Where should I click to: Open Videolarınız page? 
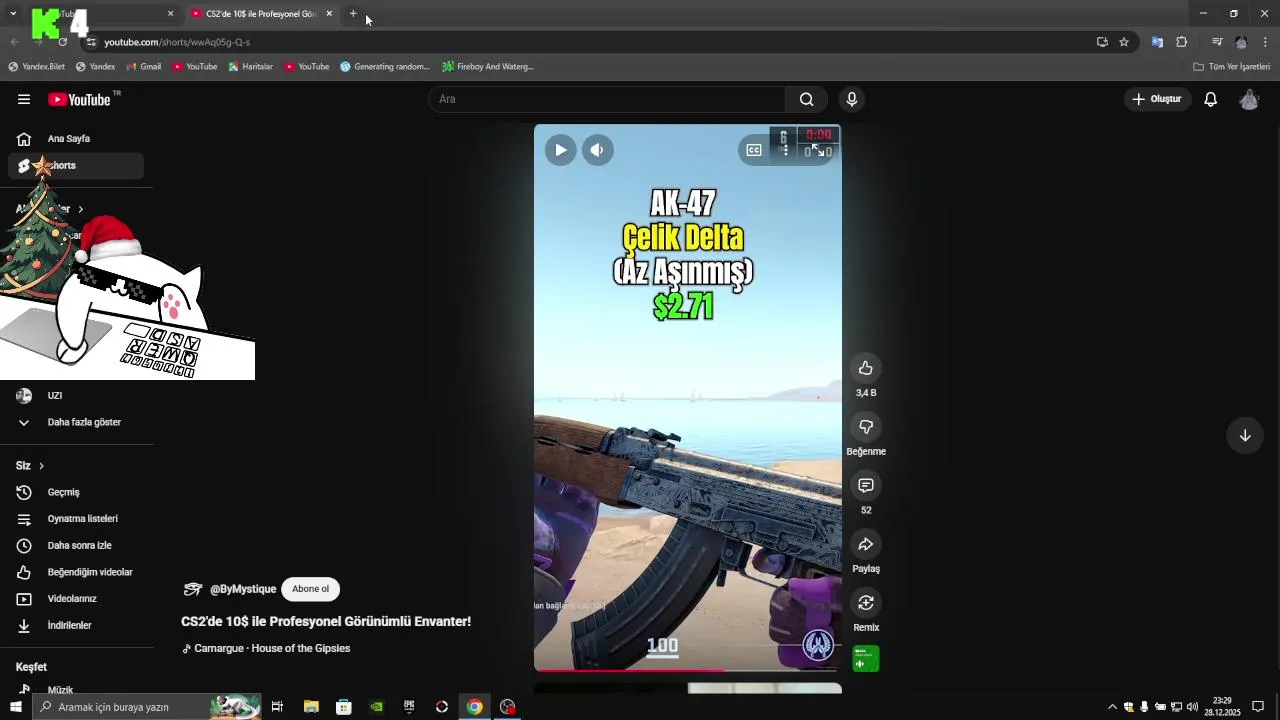point(76,599)
